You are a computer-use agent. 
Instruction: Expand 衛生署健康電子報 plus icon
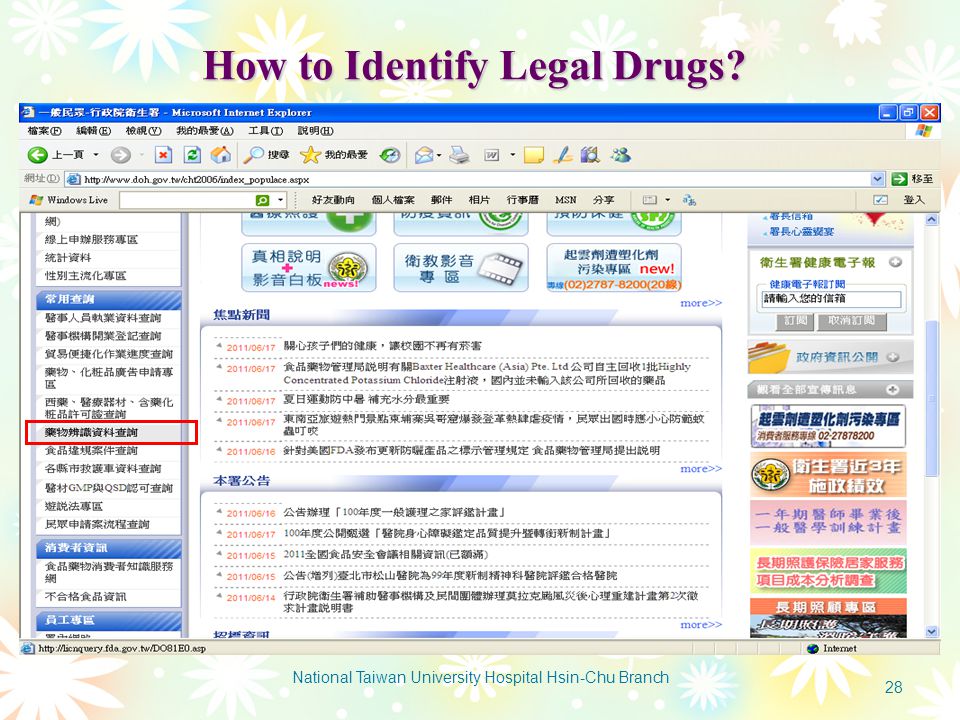pyautogui.click(x=895, y=262)
